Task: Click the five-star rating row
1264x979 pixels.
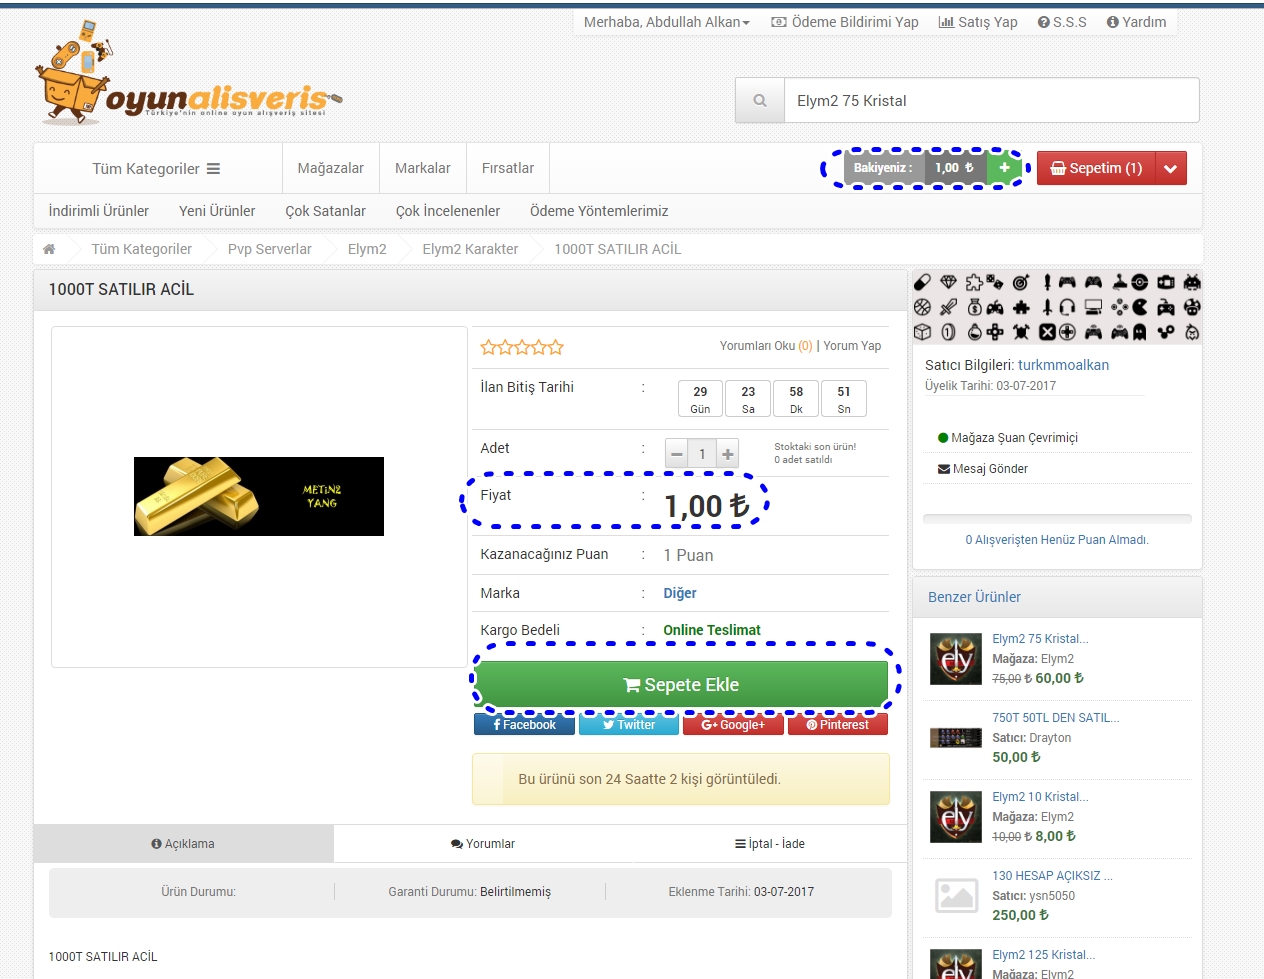Action: pyautogui.click(x=522, y=347)
